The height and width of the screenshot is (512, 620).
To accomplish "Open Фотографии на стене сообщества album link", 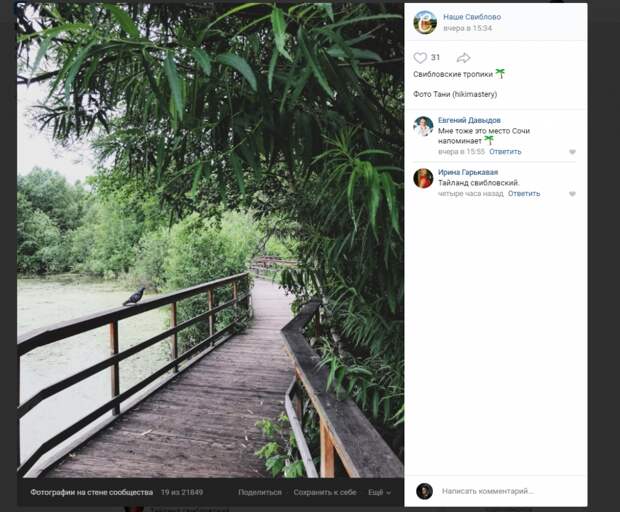I will (x=91, y=492).
